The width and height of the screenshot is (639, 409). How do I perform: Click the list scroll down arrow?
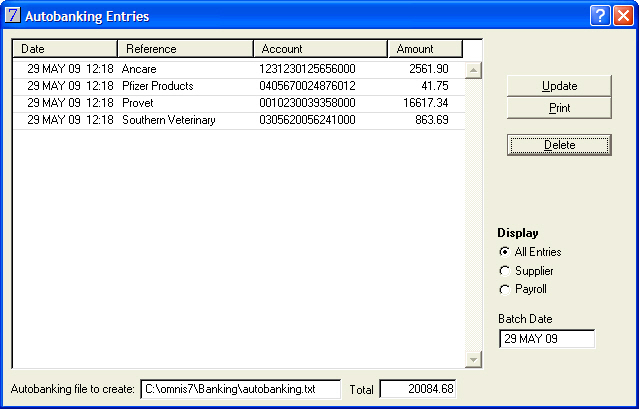pyautogui.click(x=473, y=359)
